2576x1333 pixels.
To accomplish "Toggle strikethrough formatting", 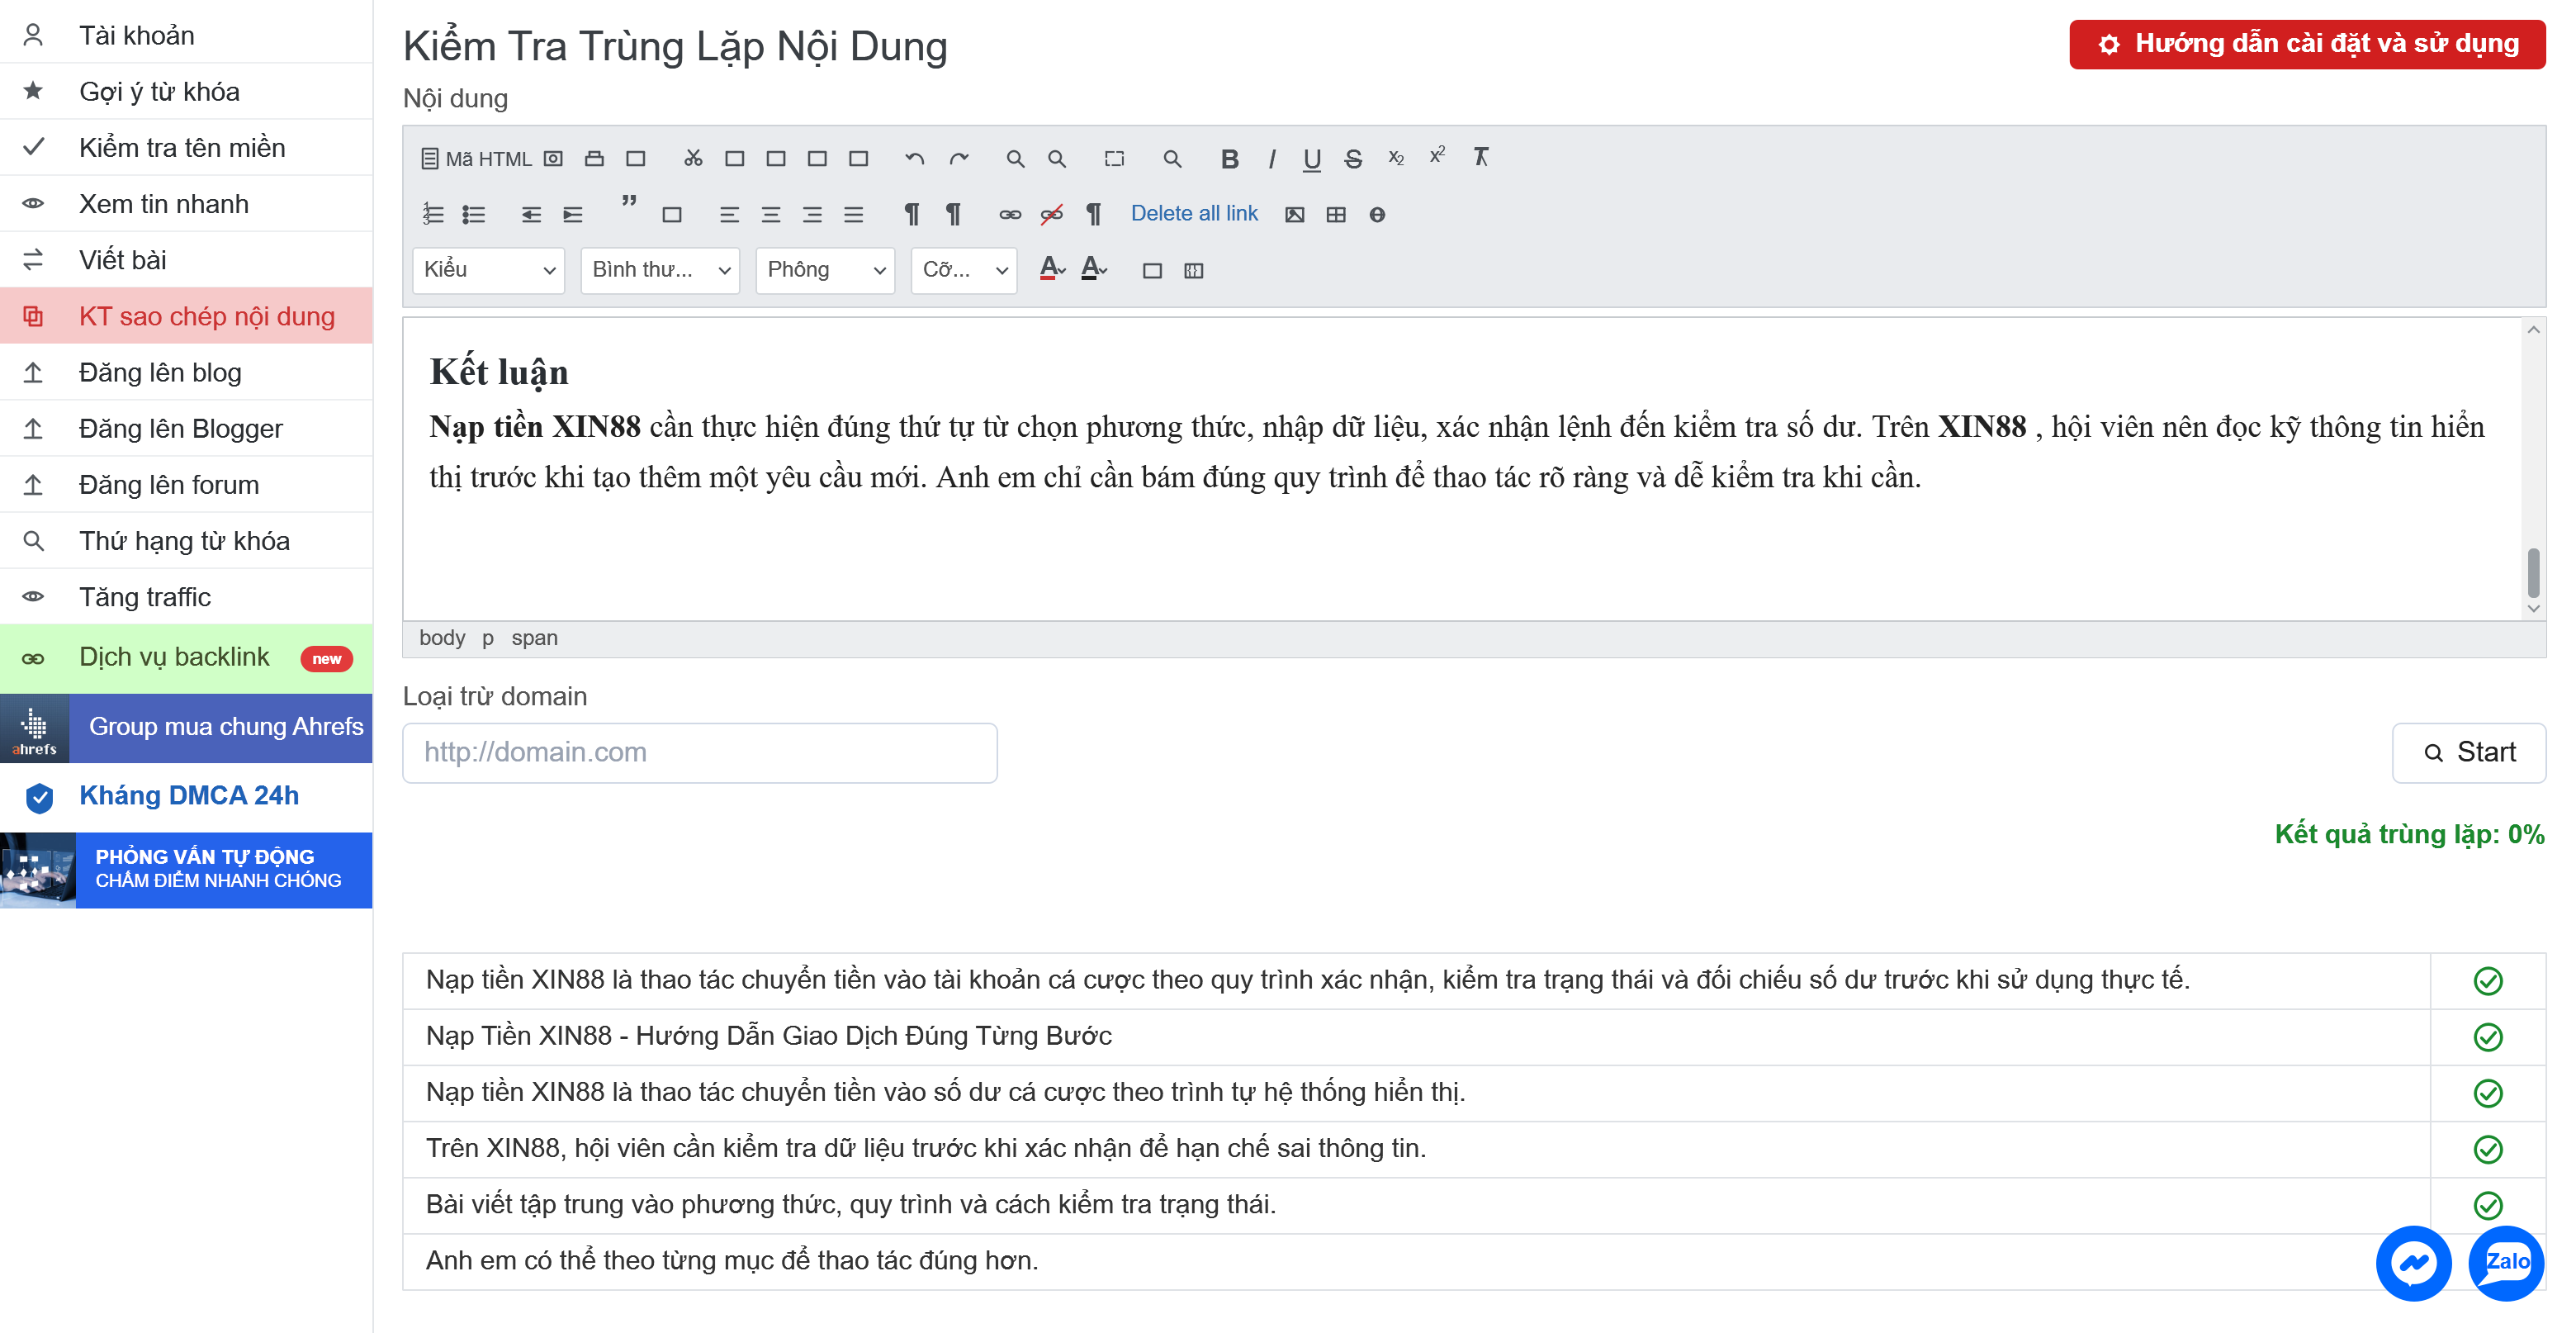I will click(1353, 159).
